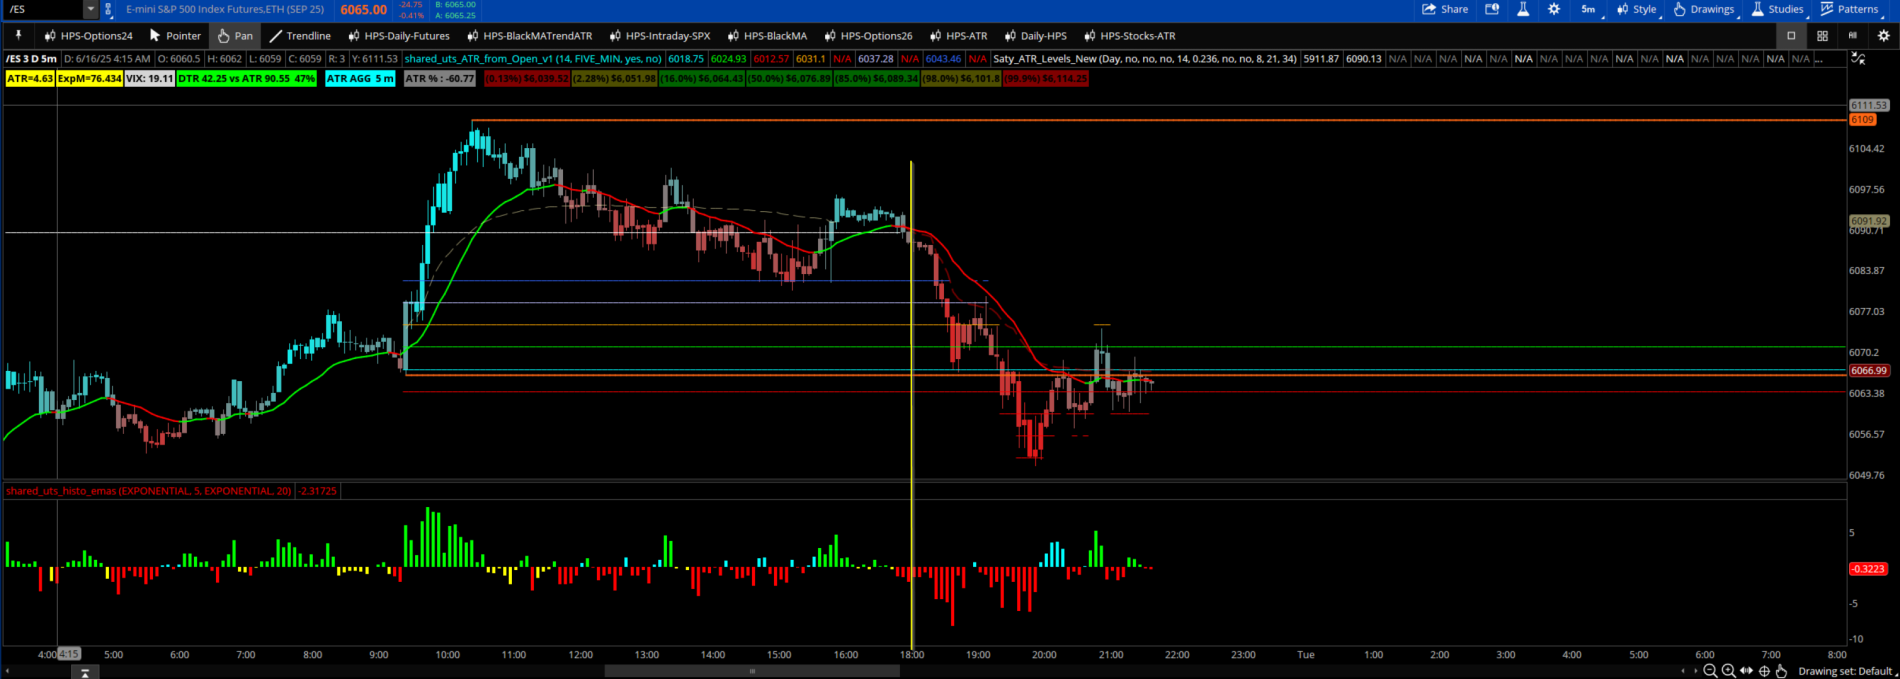This screenshot has width=1900, height=679.
Task: Click the 6065.00 last price display
Action: pyautogui.click(x=363, y=9)
